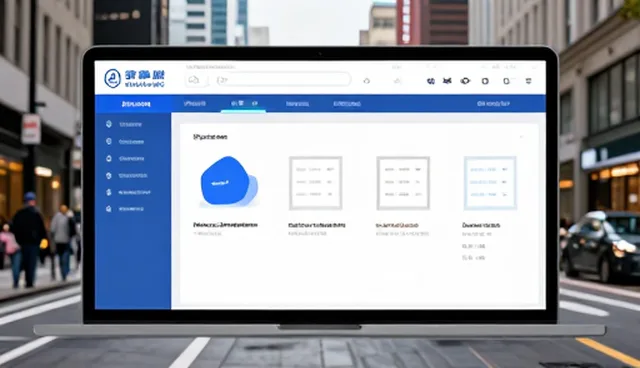The image size is (640, 368).
Task: Click the circular blue logo in header
Action: click(x=112, y=78)
